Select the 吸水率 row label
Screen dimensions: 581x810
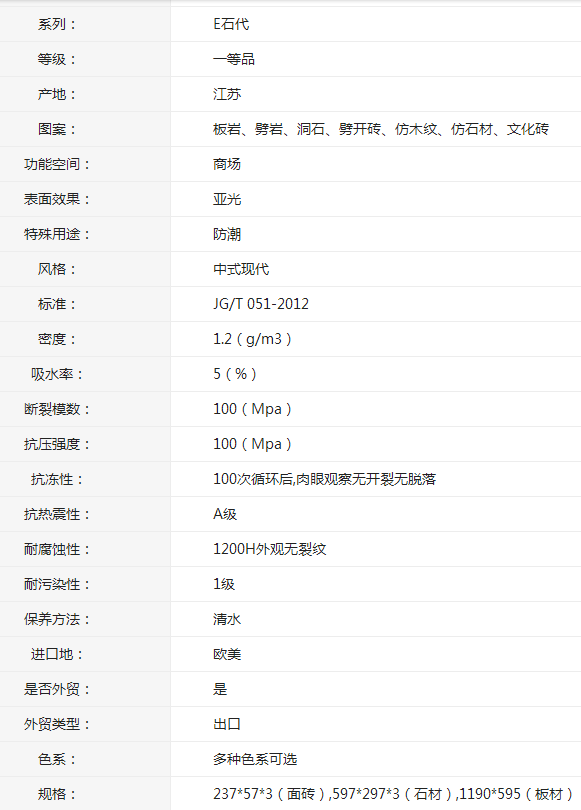[x=56, y=374]
